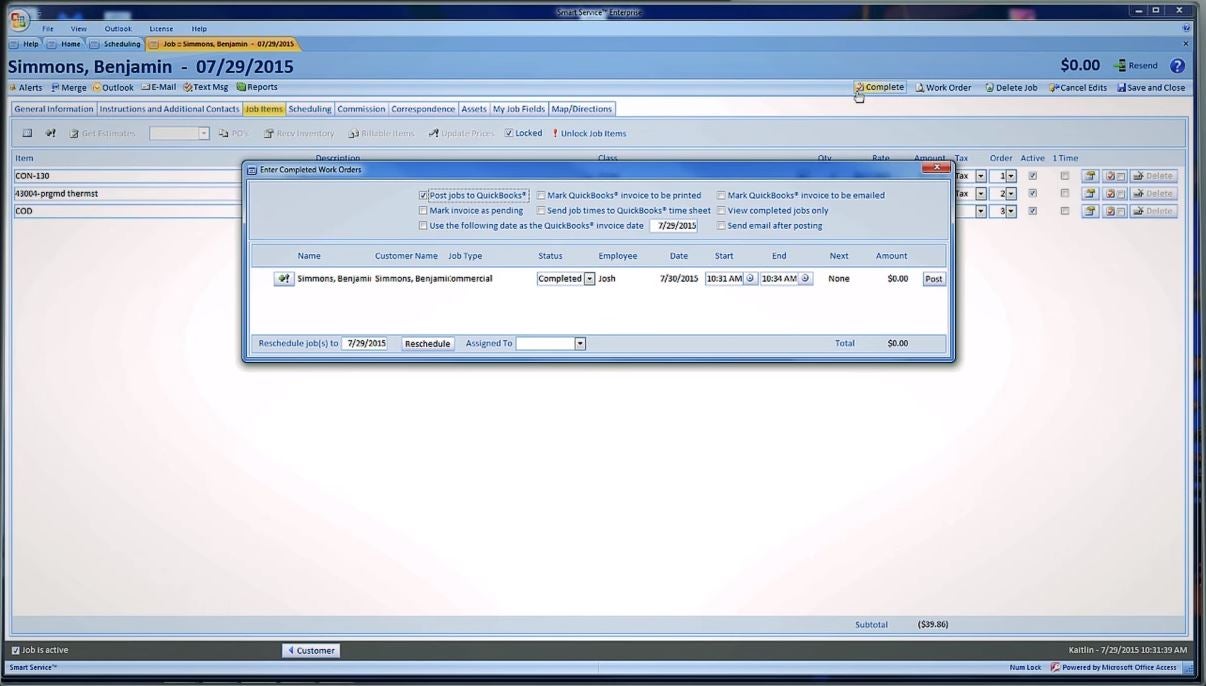Click the Reschedule button
The image size is (1206, 686).
click(427, 343)
